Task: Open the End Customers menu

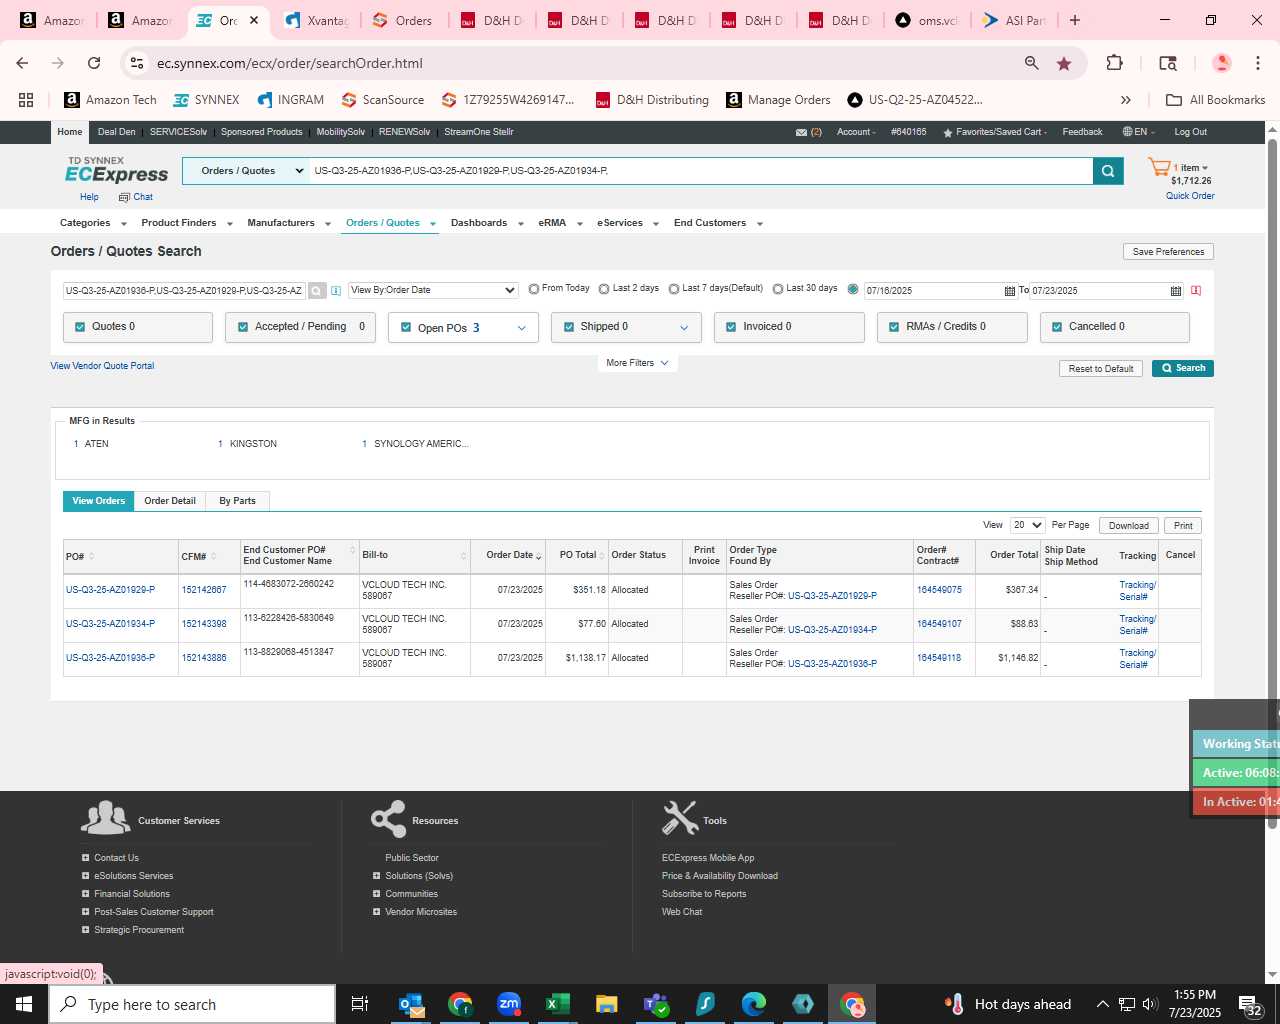Action: [x=718, y=223]
